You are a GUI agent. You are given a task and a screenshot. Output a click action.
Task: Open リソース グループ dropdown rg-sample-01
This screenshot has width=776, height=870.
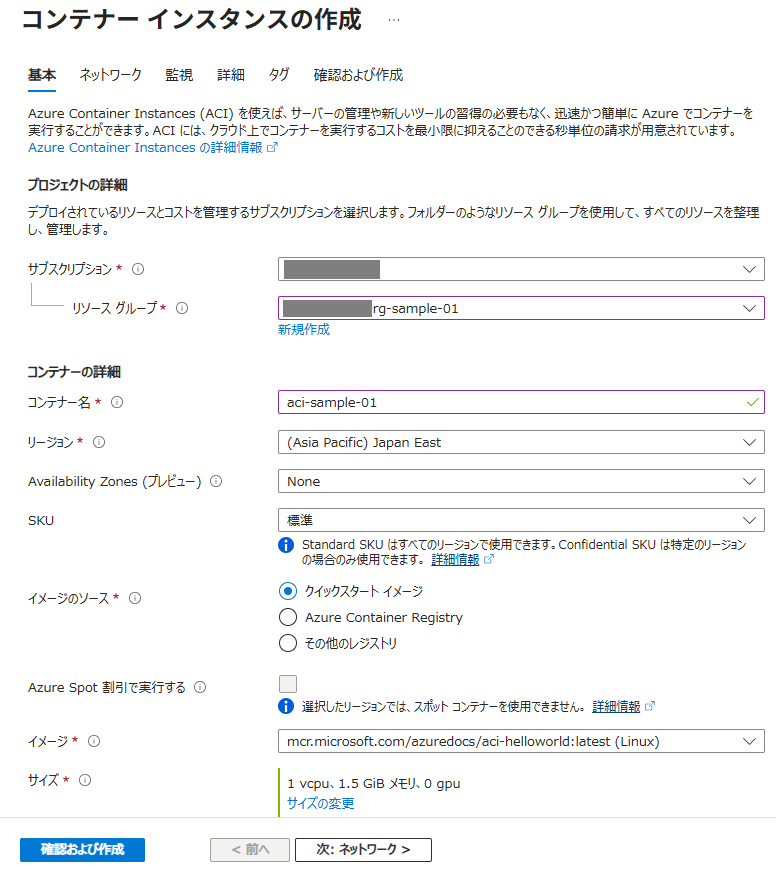pyautogui.click(x=521, y=308)
